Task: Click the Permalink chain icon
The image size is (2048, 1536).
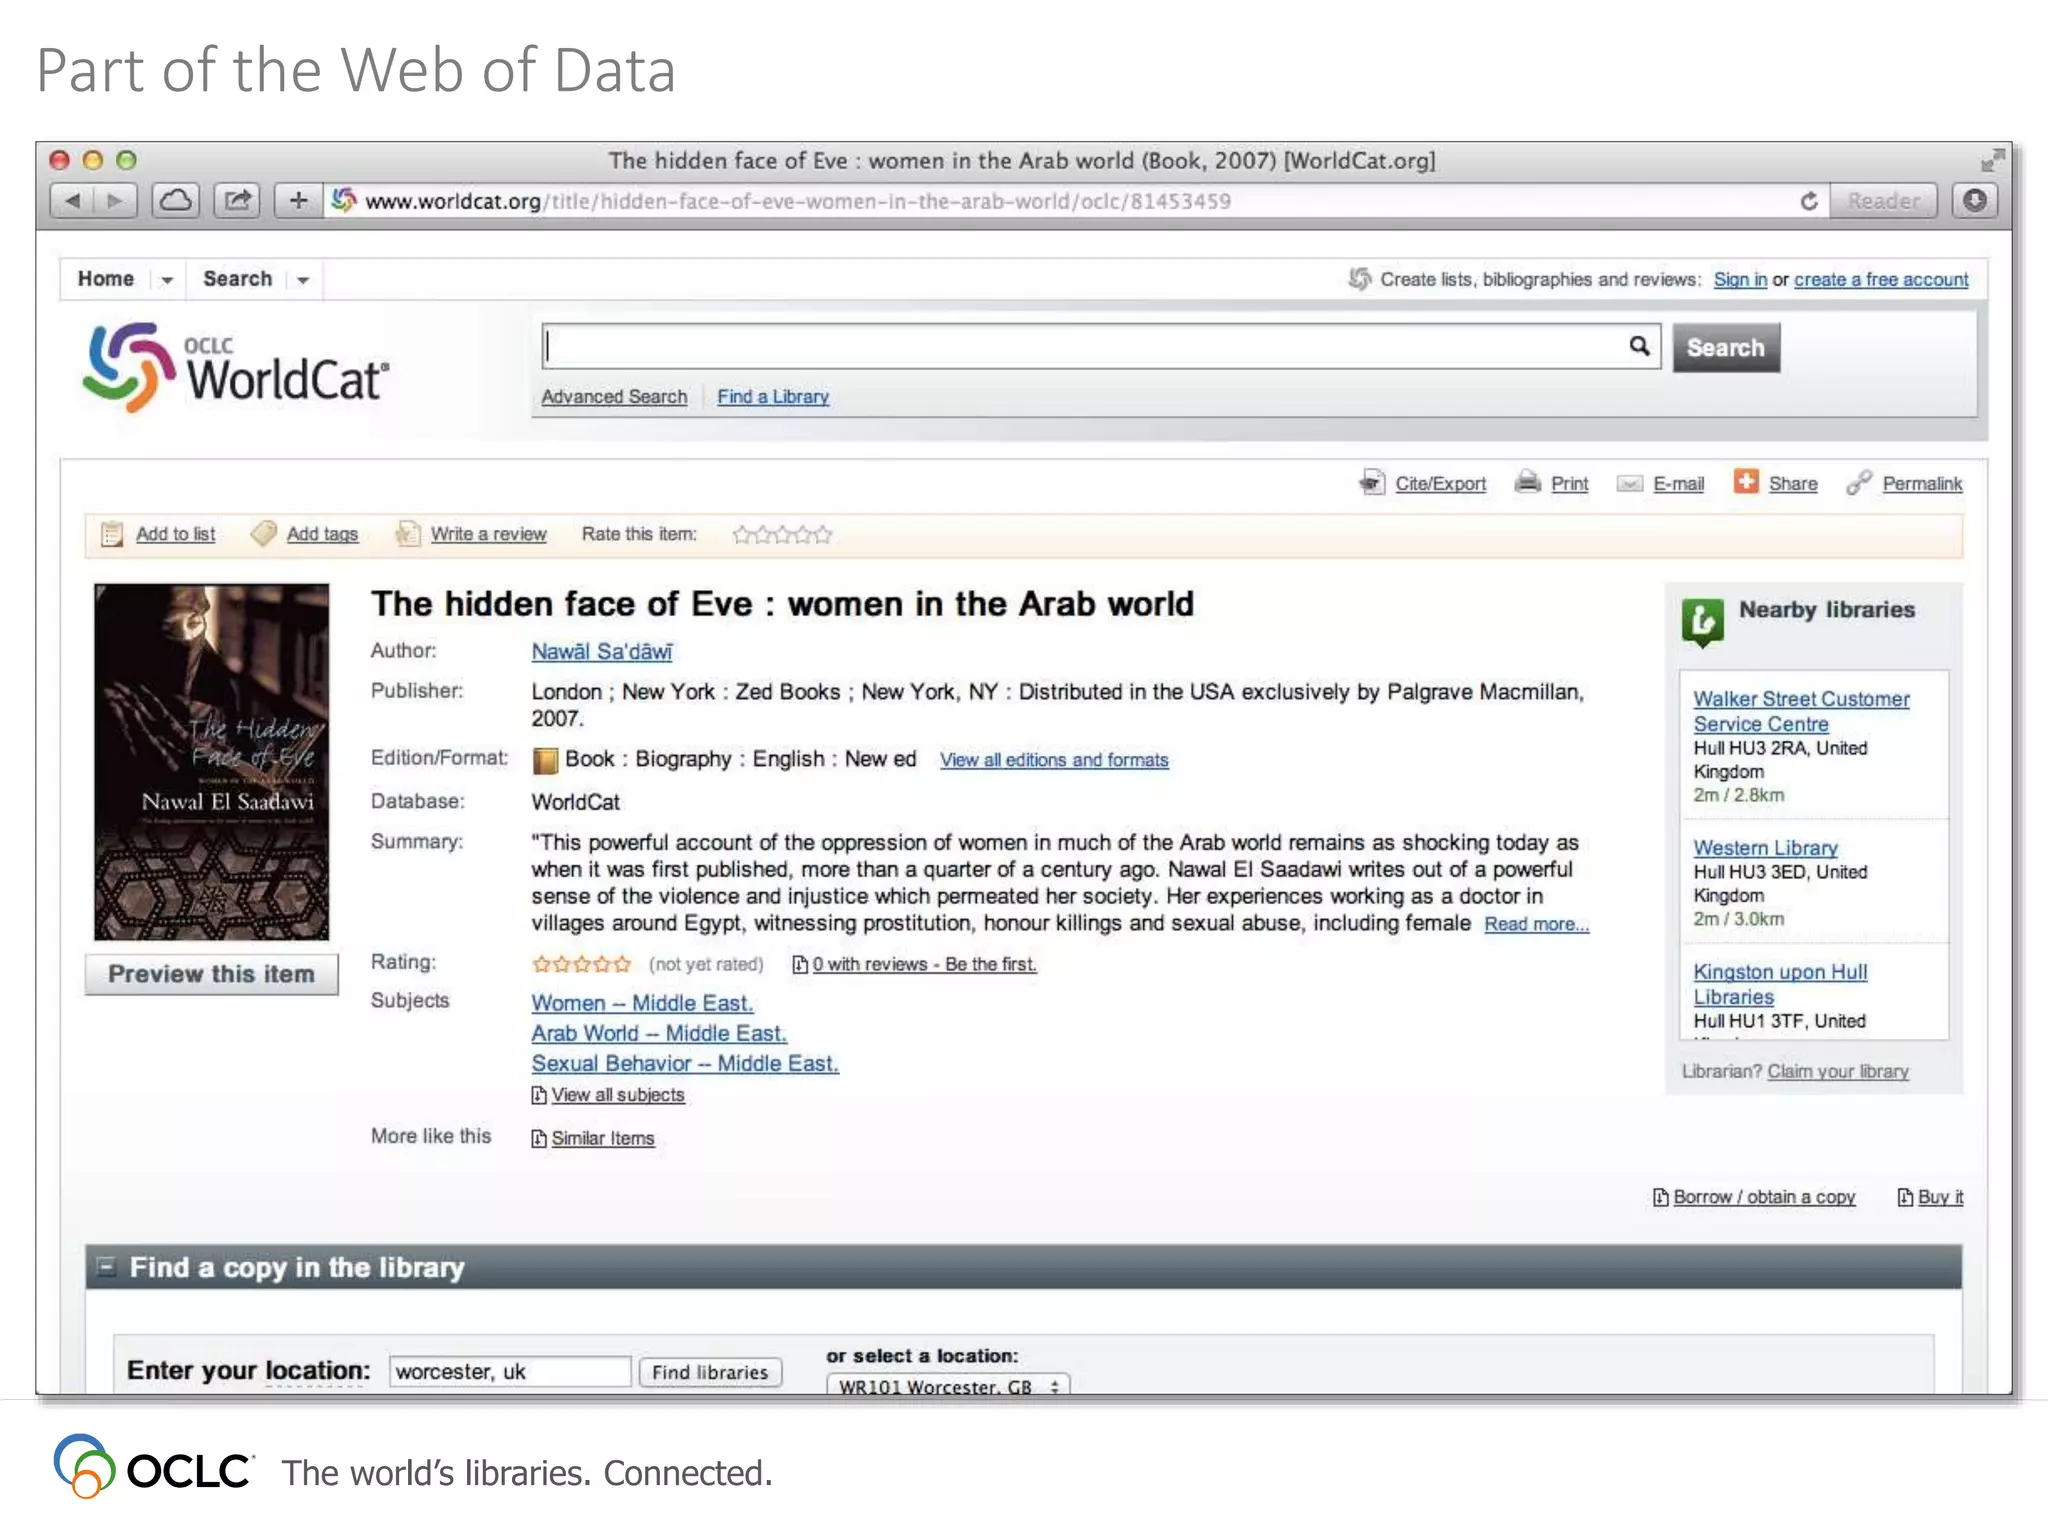Action: point(1859,482)
